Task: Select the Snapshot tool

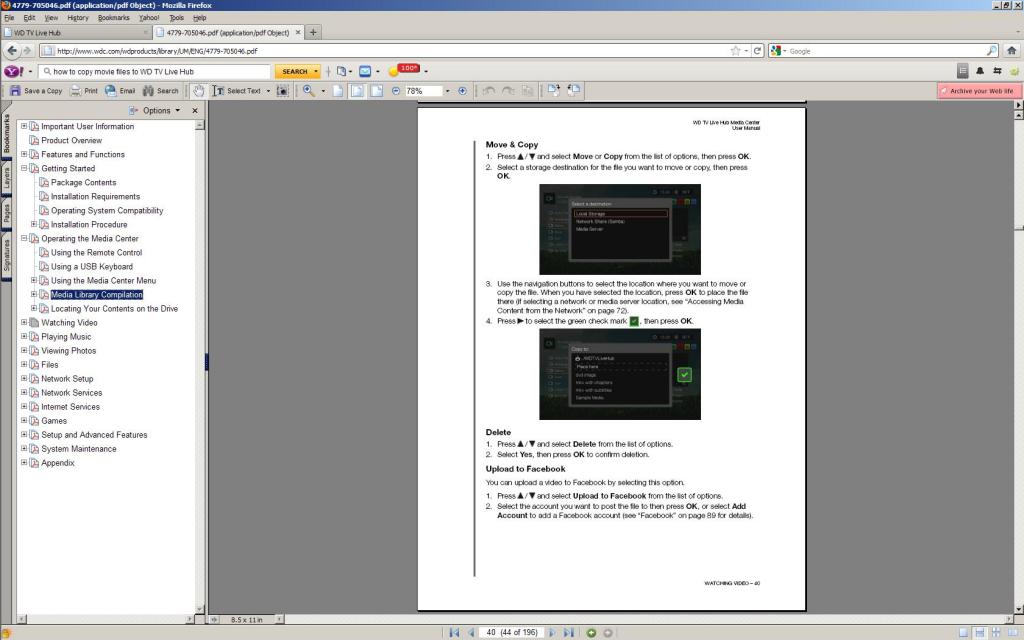Action: [282, 91]
